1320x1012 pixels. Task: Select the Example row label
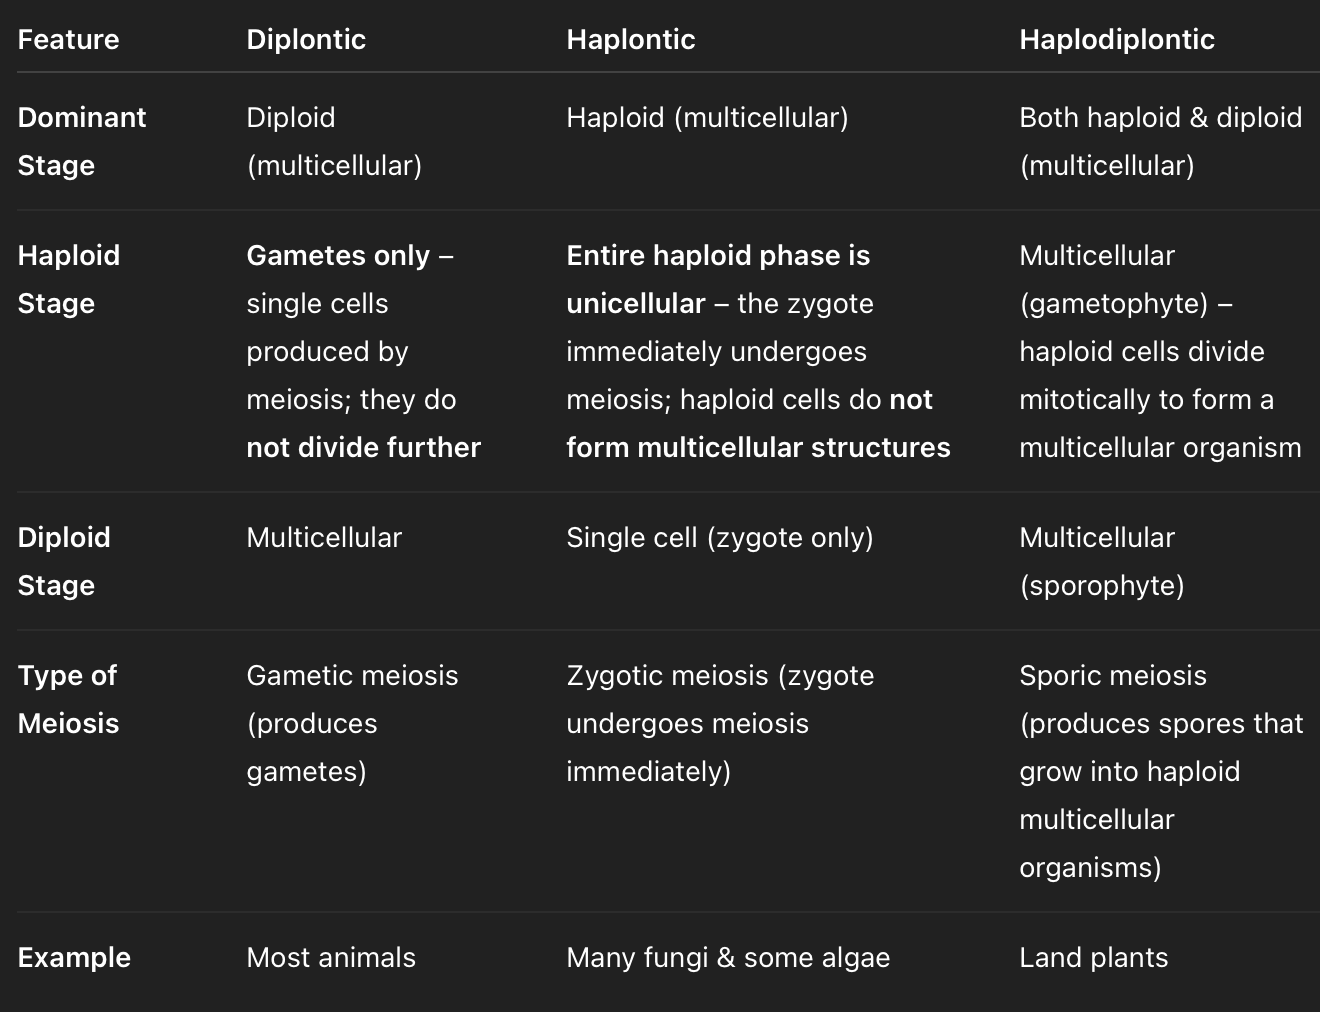tap(74, 957)
